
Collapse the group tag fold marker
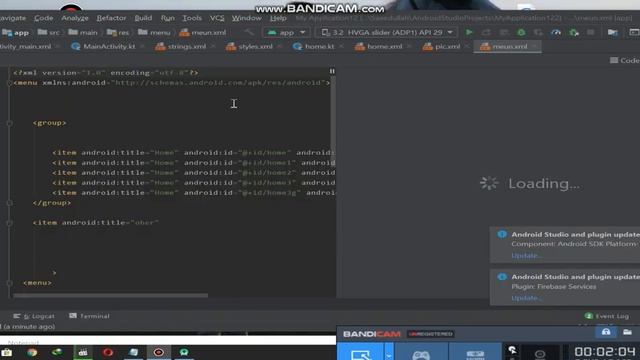9,123
